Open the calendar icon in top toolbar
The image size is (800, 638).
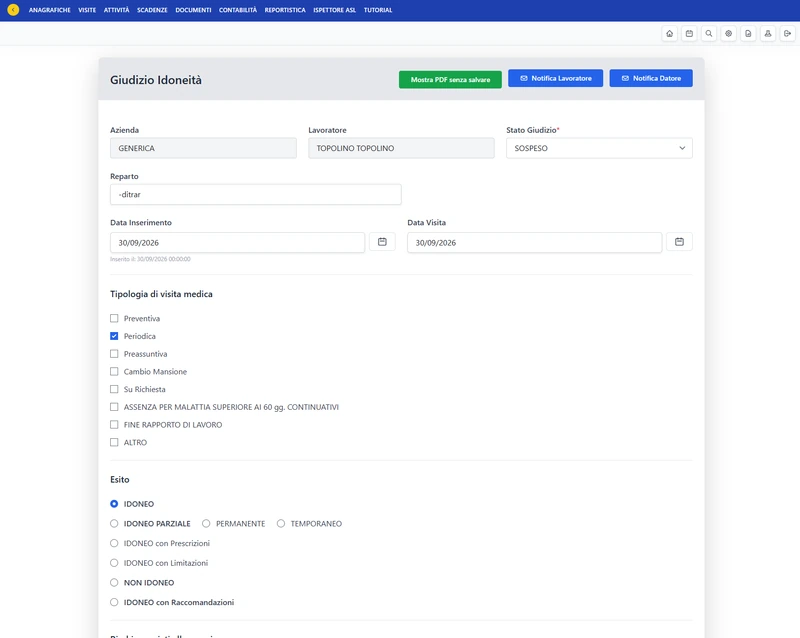pos(689,34)
